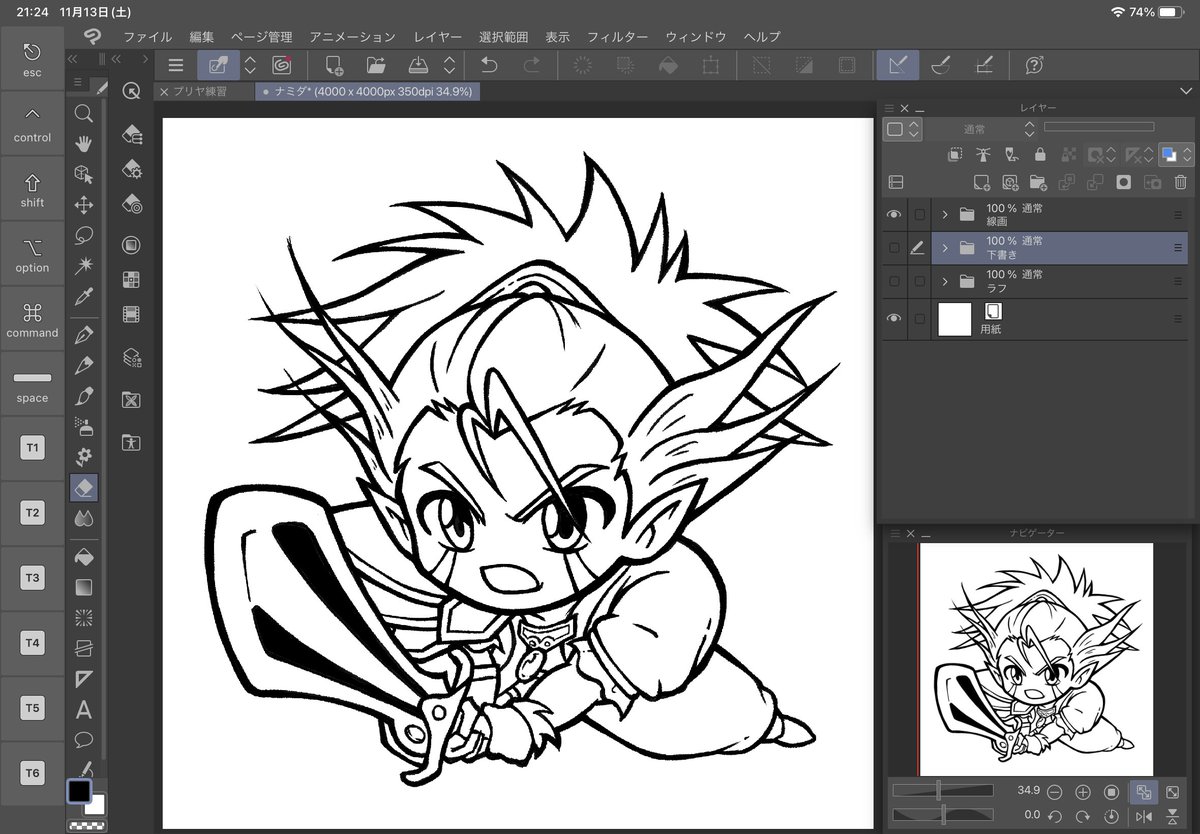The height and width of the screenshot is (834, 1200).
Task: Open the フィルター menu
Action: [x=617, y=37]
